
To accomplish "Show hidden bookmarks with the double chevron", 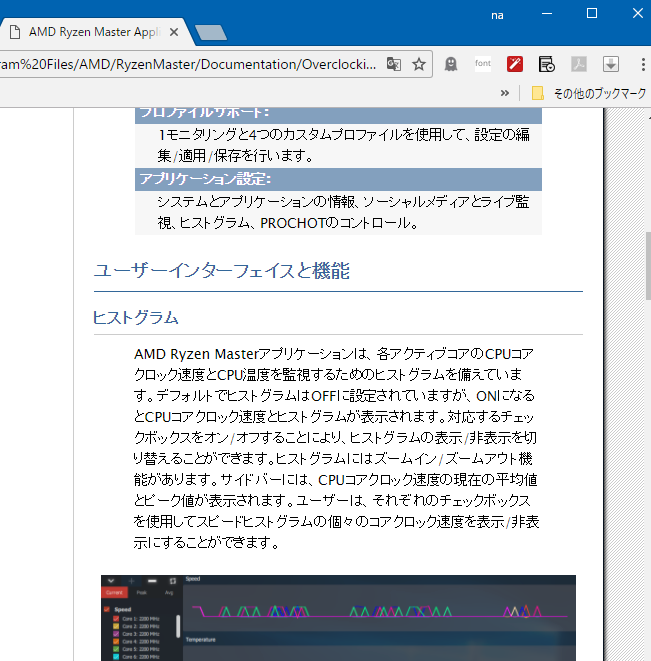I will (x=504, y=93).
